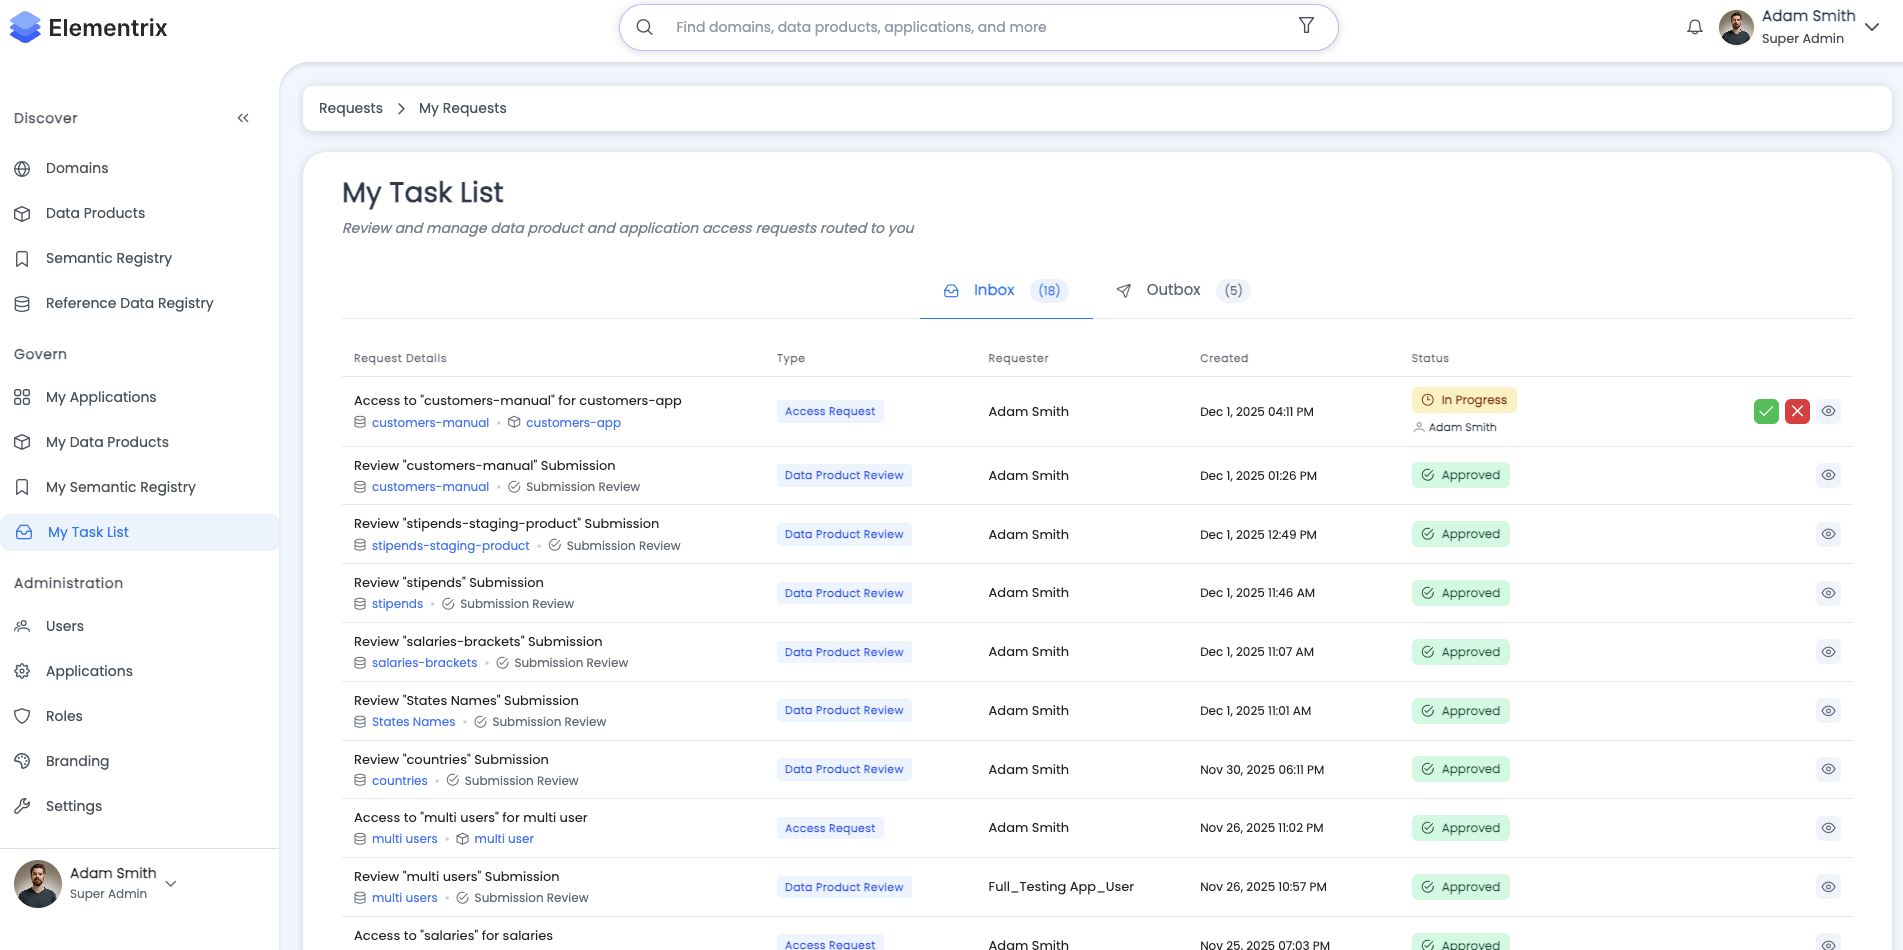Expand the bottom-left sidebar user profile menu
The image size is (1903, 950).
click(x=171, y=883)
